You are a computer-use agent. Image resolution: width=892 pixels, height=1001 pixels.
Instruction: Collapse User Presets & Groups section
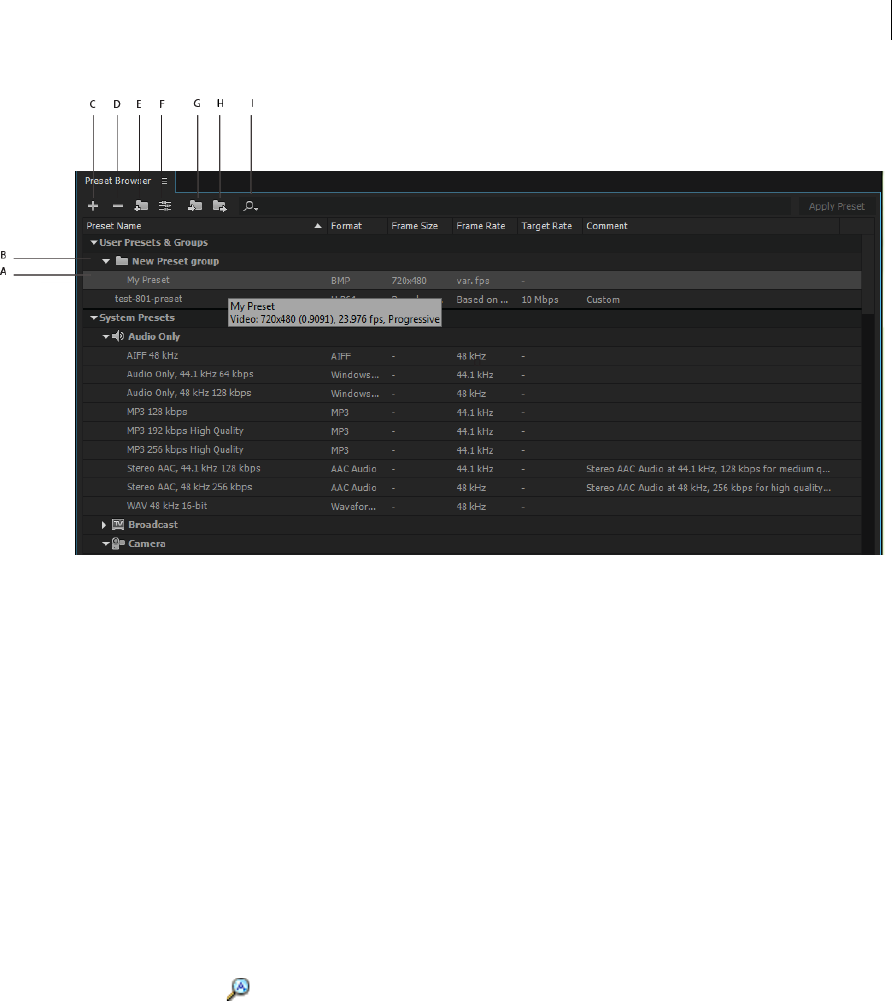pyautogui.click(x=94, y=243)
